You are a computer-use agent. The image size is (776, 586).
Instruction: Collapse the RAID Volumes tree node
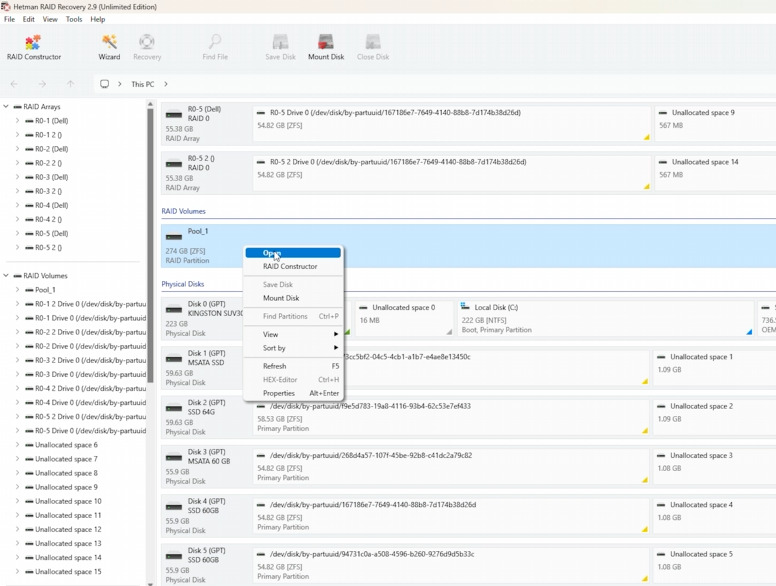[x=6, y=276]
